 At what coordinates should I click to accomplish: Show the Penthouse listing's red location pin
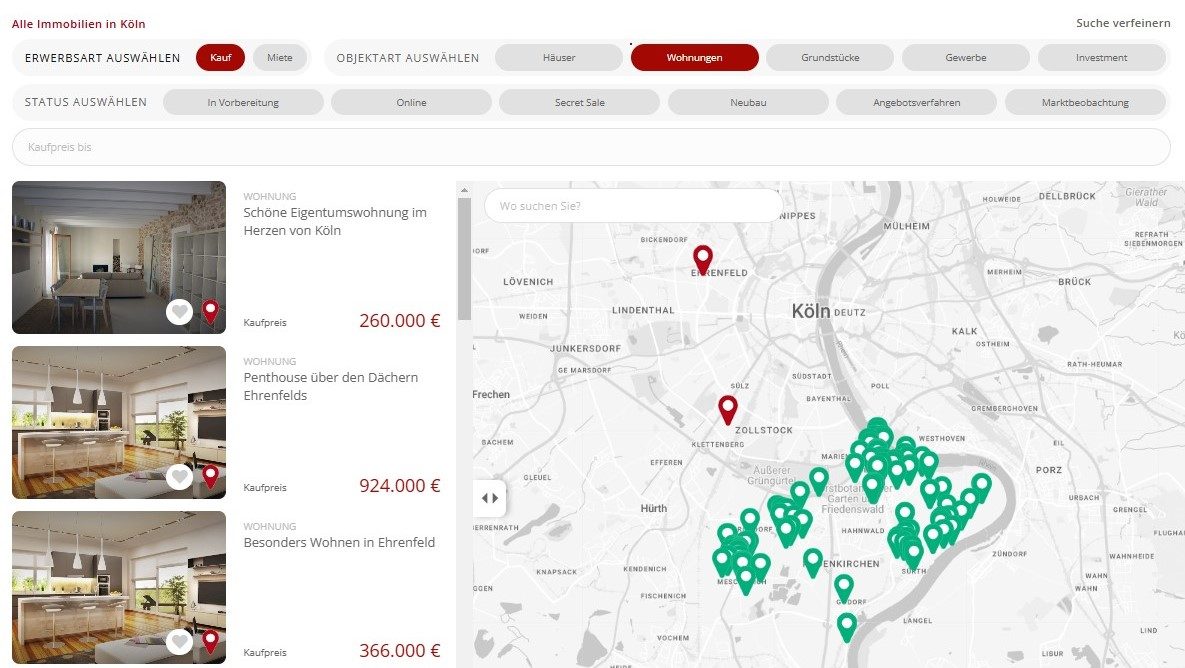[210, 477]
